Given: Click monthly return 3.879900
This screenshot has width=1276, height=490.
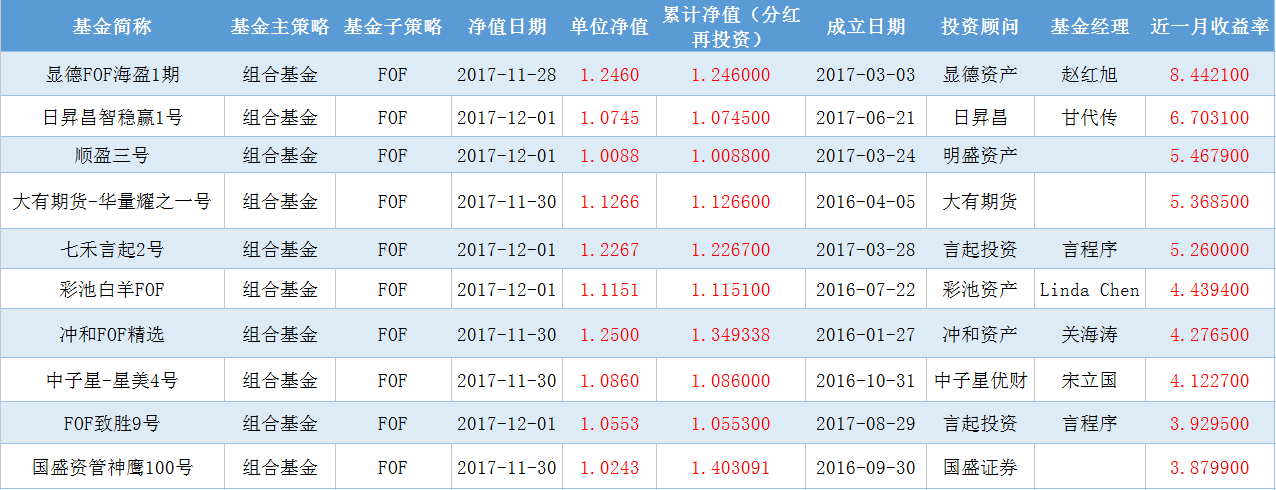Looking at the screenshot, I should click(1209, 467).
